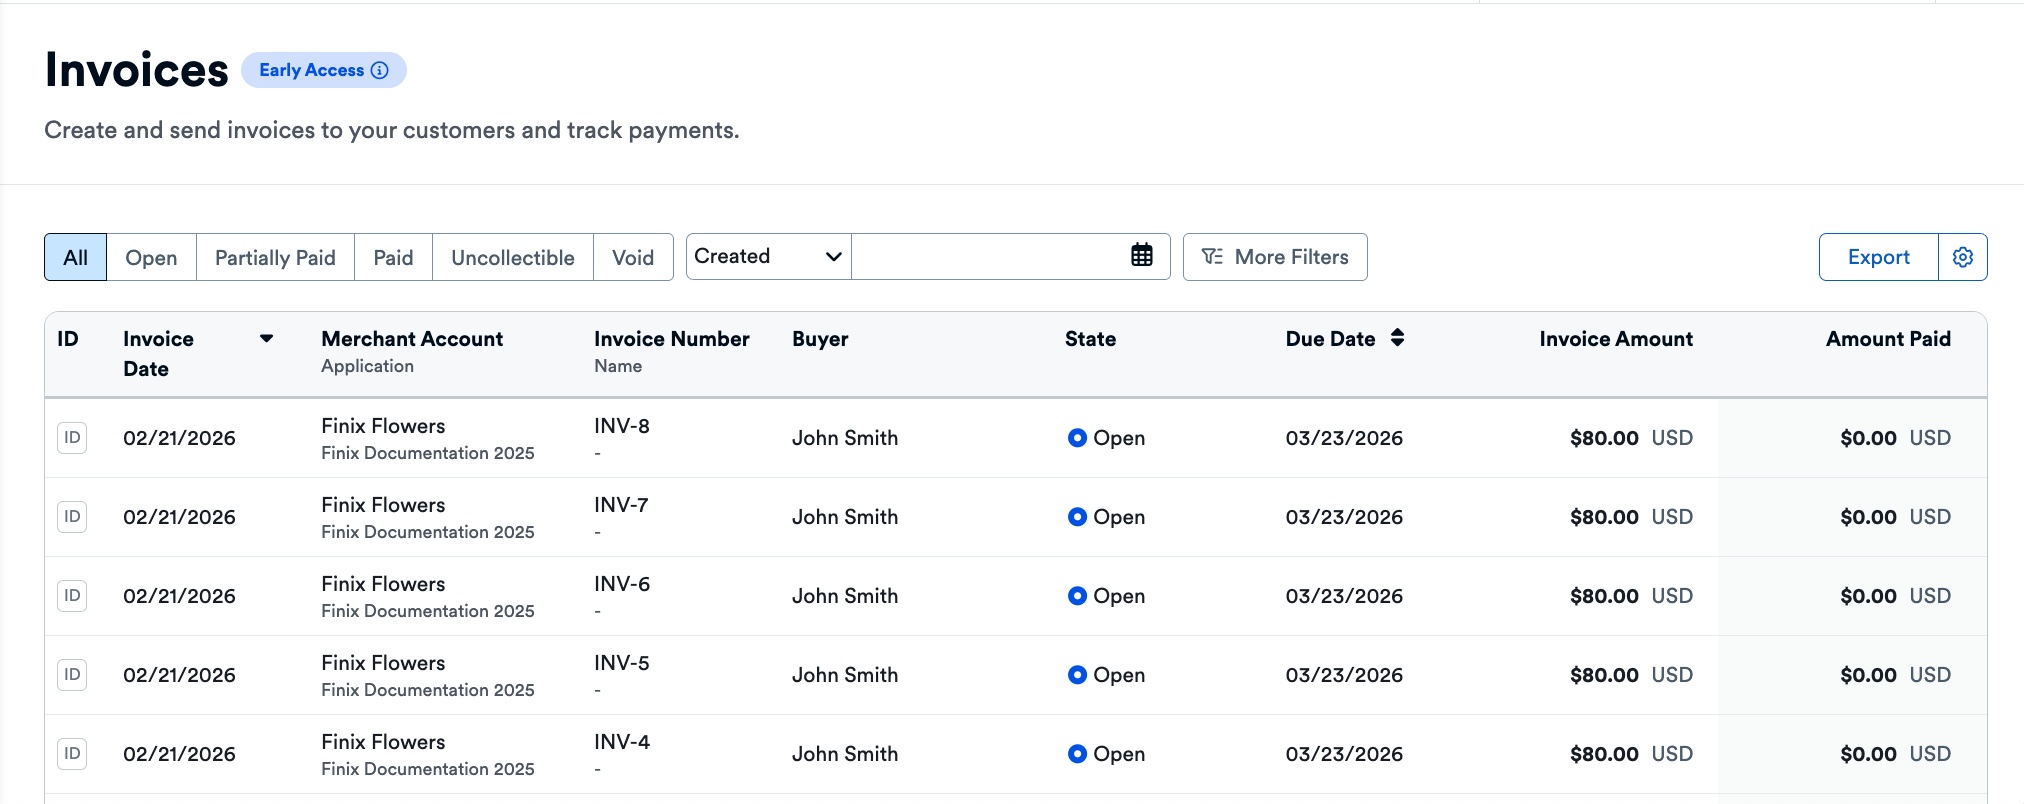Toggle Due Date sort arrows
The width and height of the screenshot is (2024, 804).
coord(1397,338)
